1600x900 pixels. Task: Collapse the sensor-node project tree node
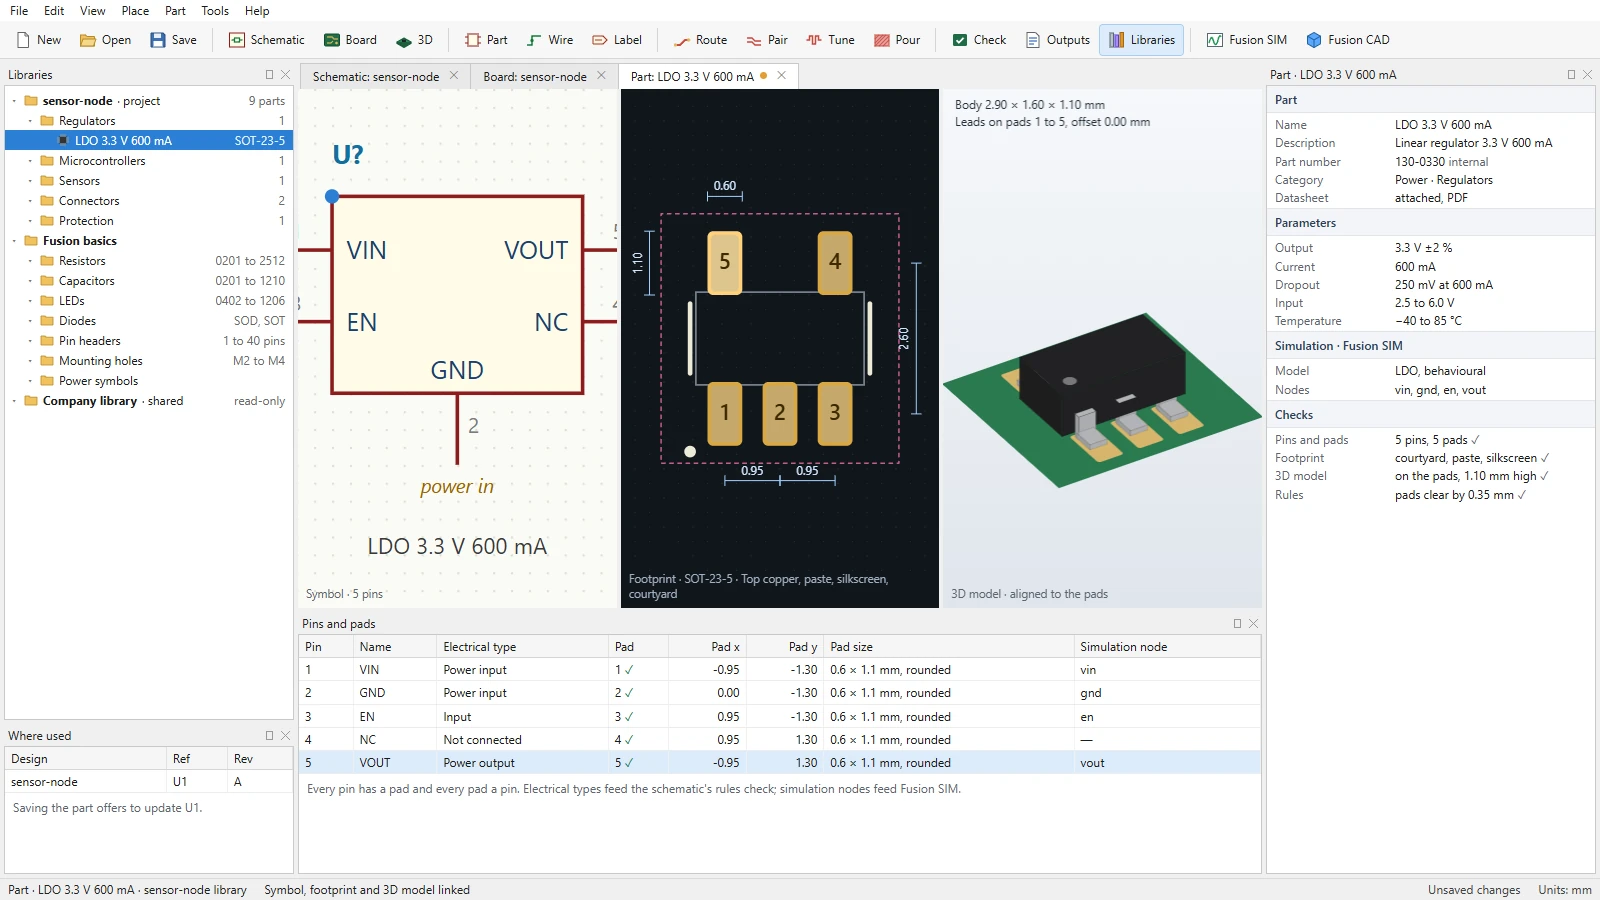pyautogui.click(x=14, y=101)
